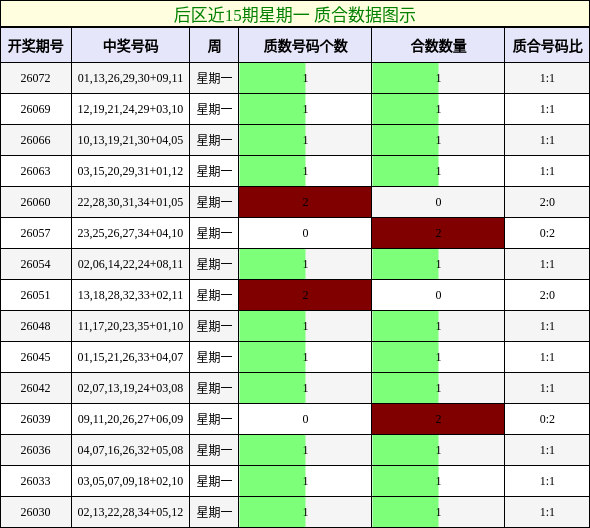This screenshot has width=590, height=528.
Task: Click winning numbers 01,15,21,26,33+04,07
Action: click(x=130, y=357)
